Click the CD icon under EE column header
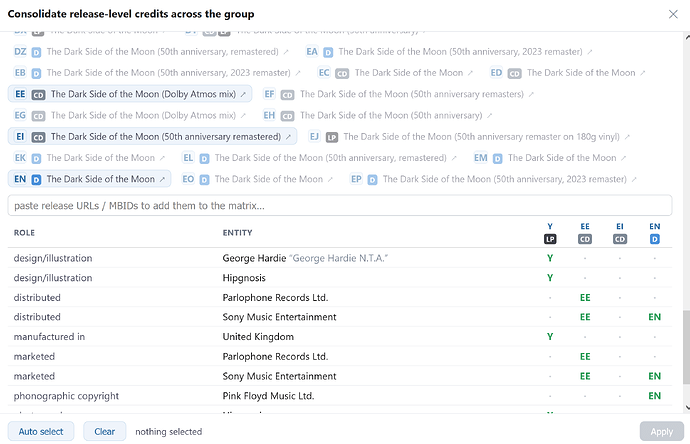This screenshot has width=690, height=444. pos(585,239)
